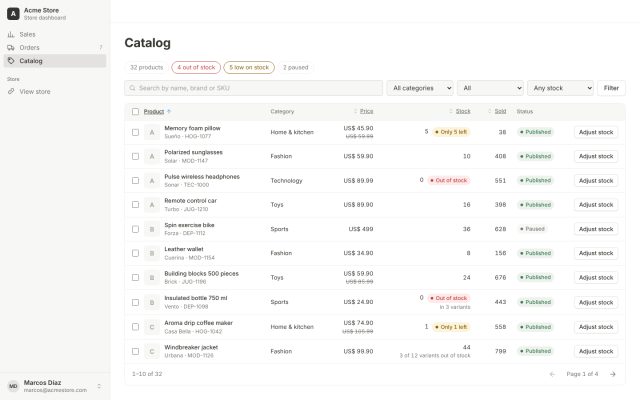
Task: Expand the Marcos Diaz account menu
Action: point(55,386)
